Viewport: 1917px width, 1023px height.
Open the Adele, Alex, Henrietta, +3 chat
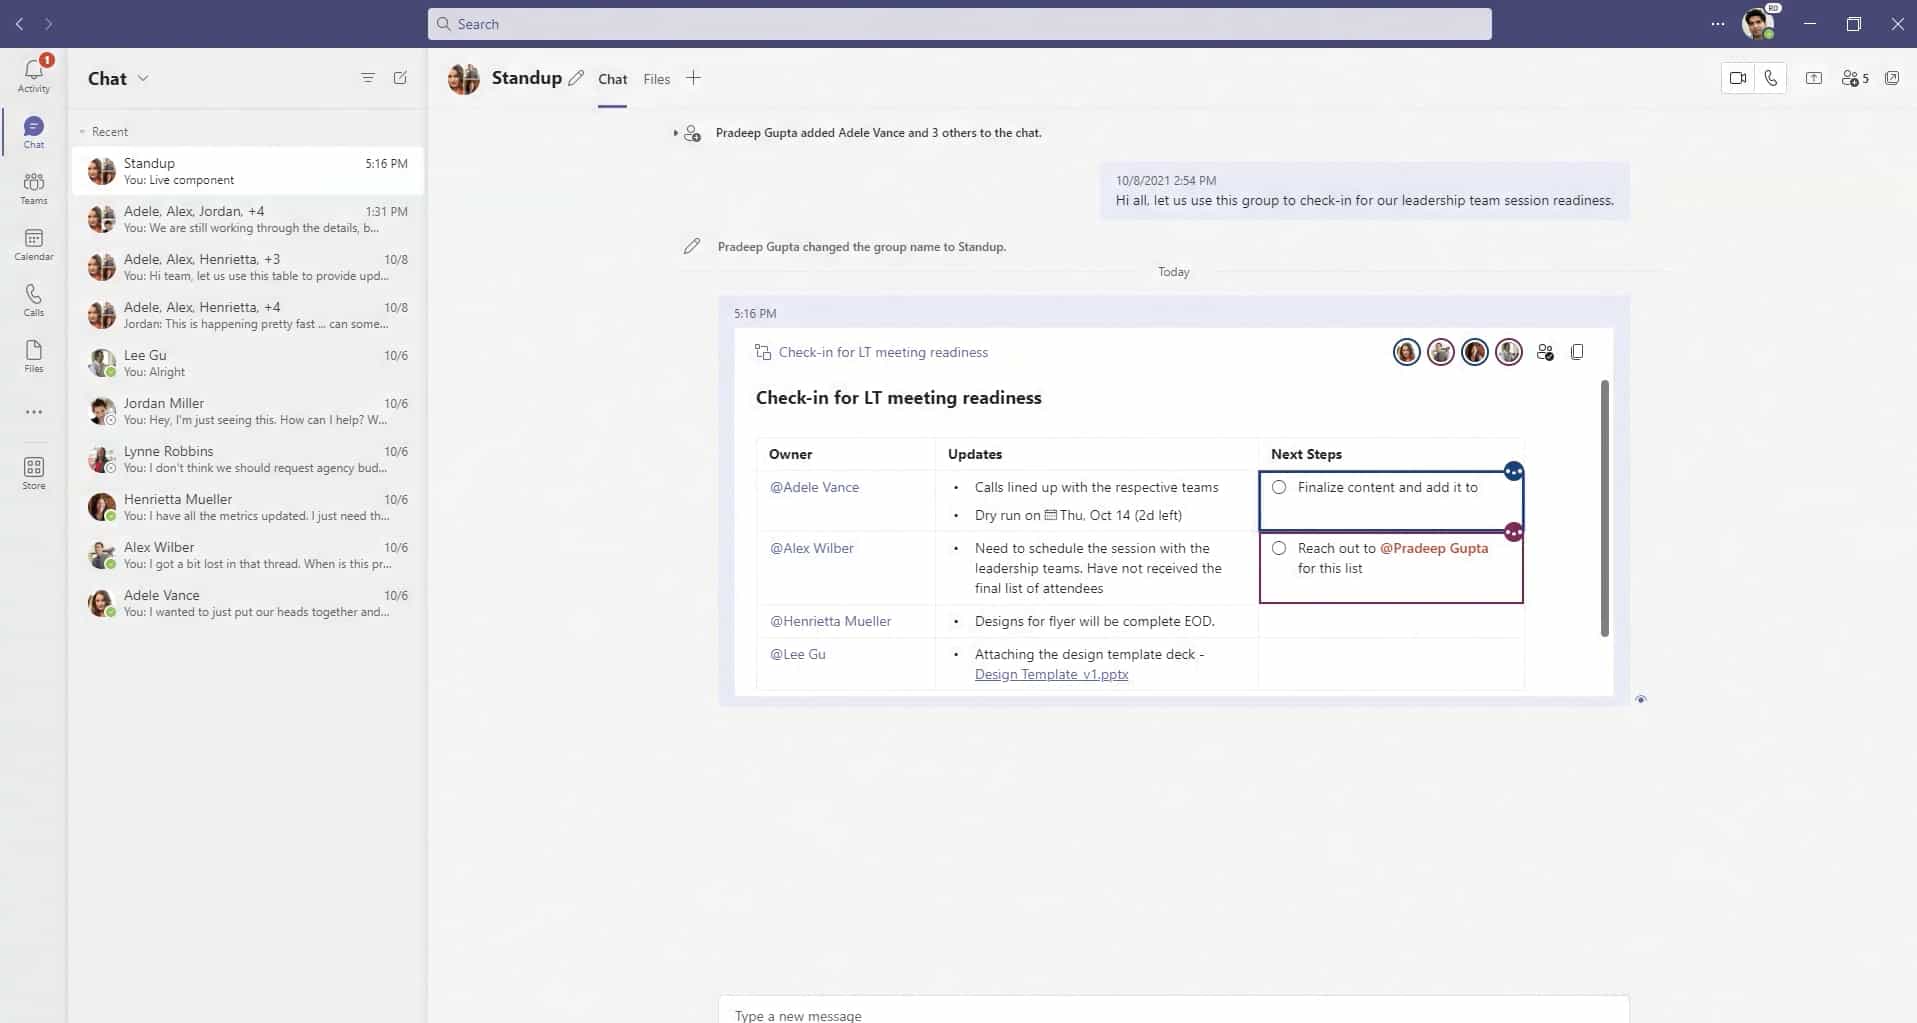[247, 267]
